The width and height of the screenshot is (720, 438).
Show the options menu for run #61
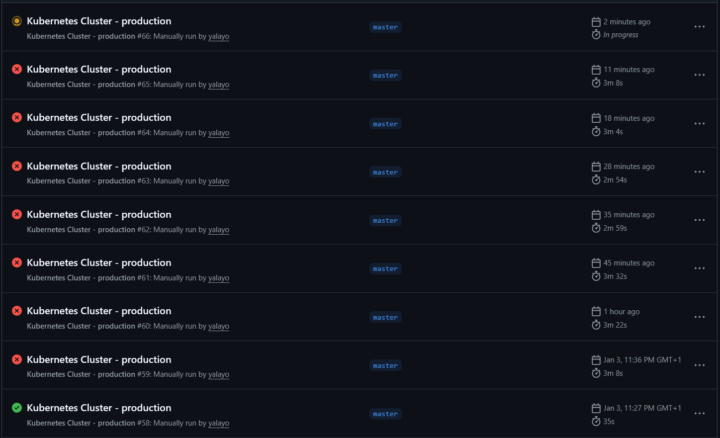[x=699, y=269]
